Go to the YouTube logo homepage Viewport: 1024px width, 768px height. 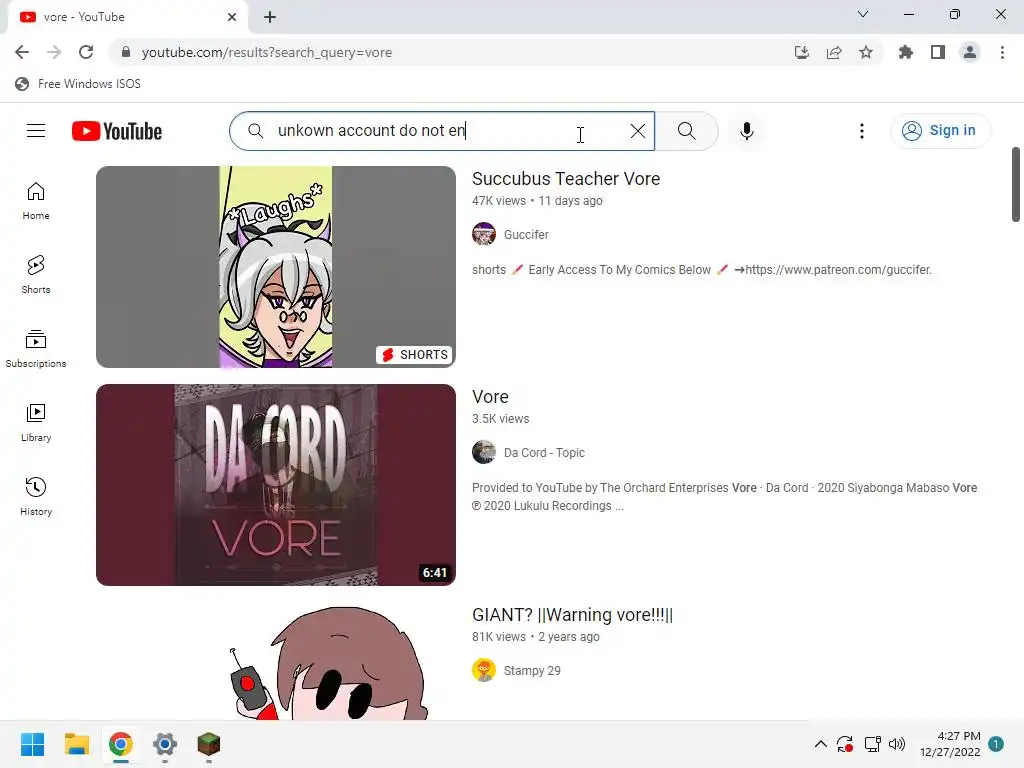click(x=117, y=131)
